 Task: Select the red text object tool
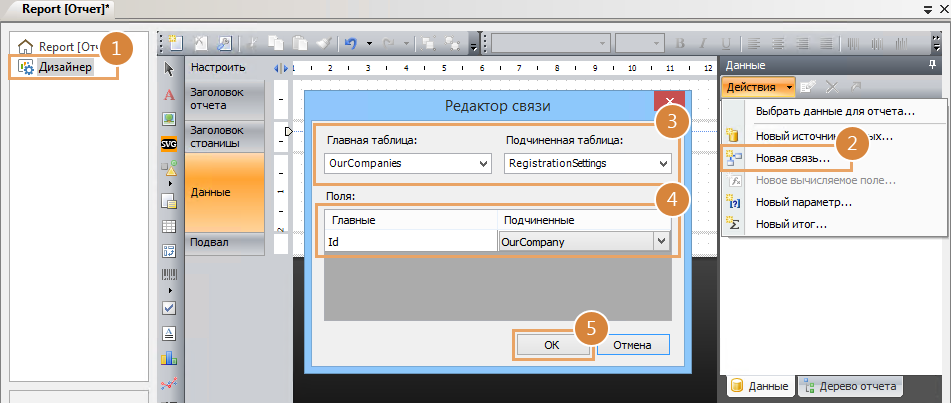169,93
